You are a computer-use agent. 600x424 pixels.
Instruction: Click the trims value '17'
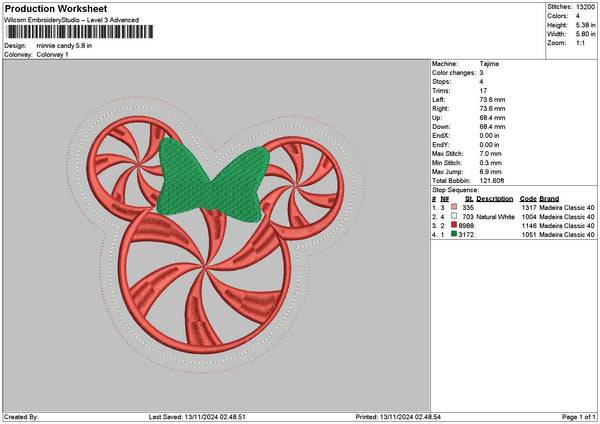pyautogui.click(x=483, y=91)
